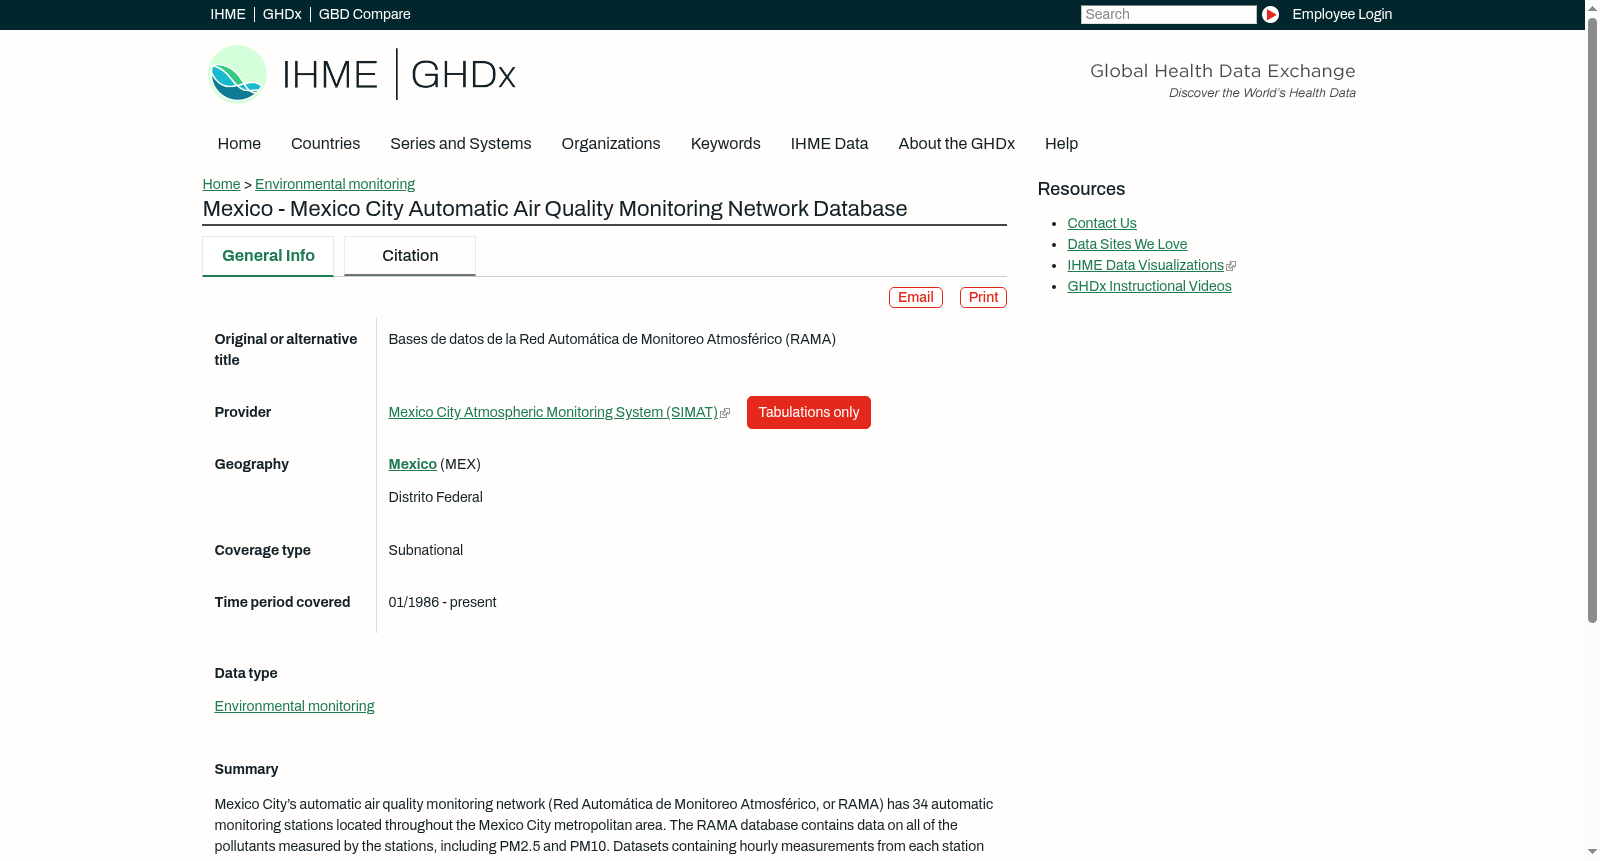Click the page vertical scrollbar thumb
This screenshot has height=861, width=1600.
(1592, 320)
